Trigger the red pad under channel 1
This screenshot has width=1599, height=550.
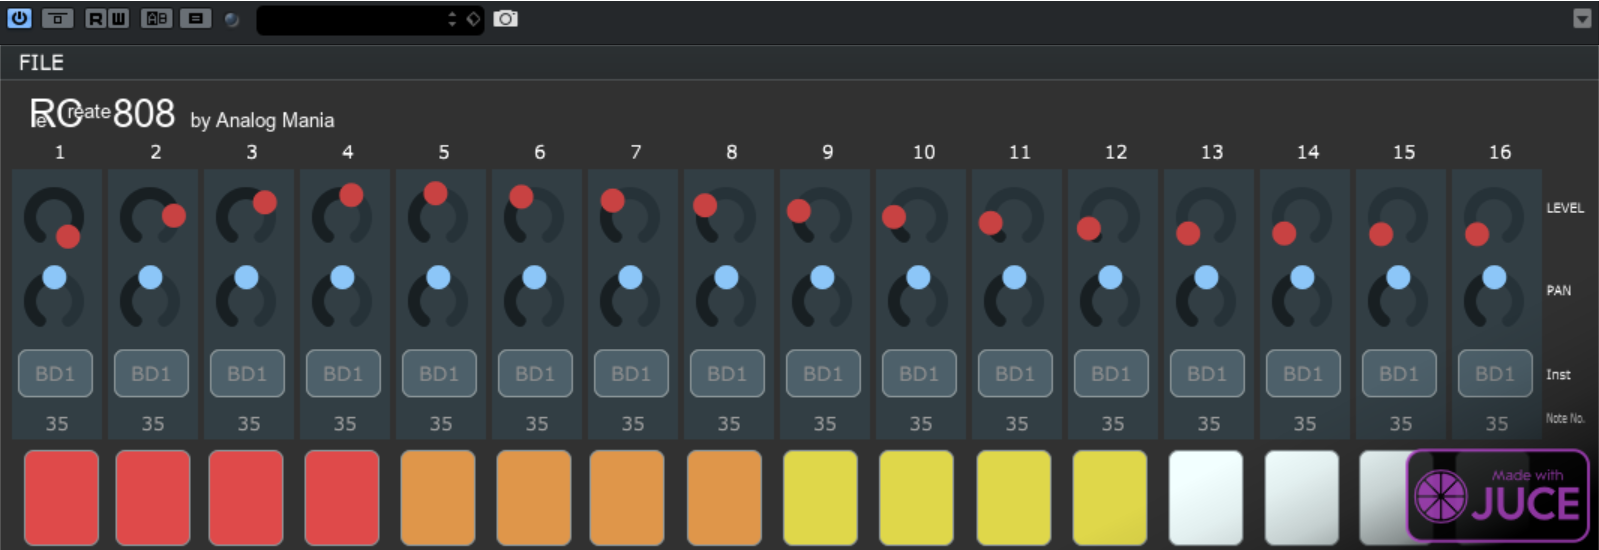pos(61,497)
